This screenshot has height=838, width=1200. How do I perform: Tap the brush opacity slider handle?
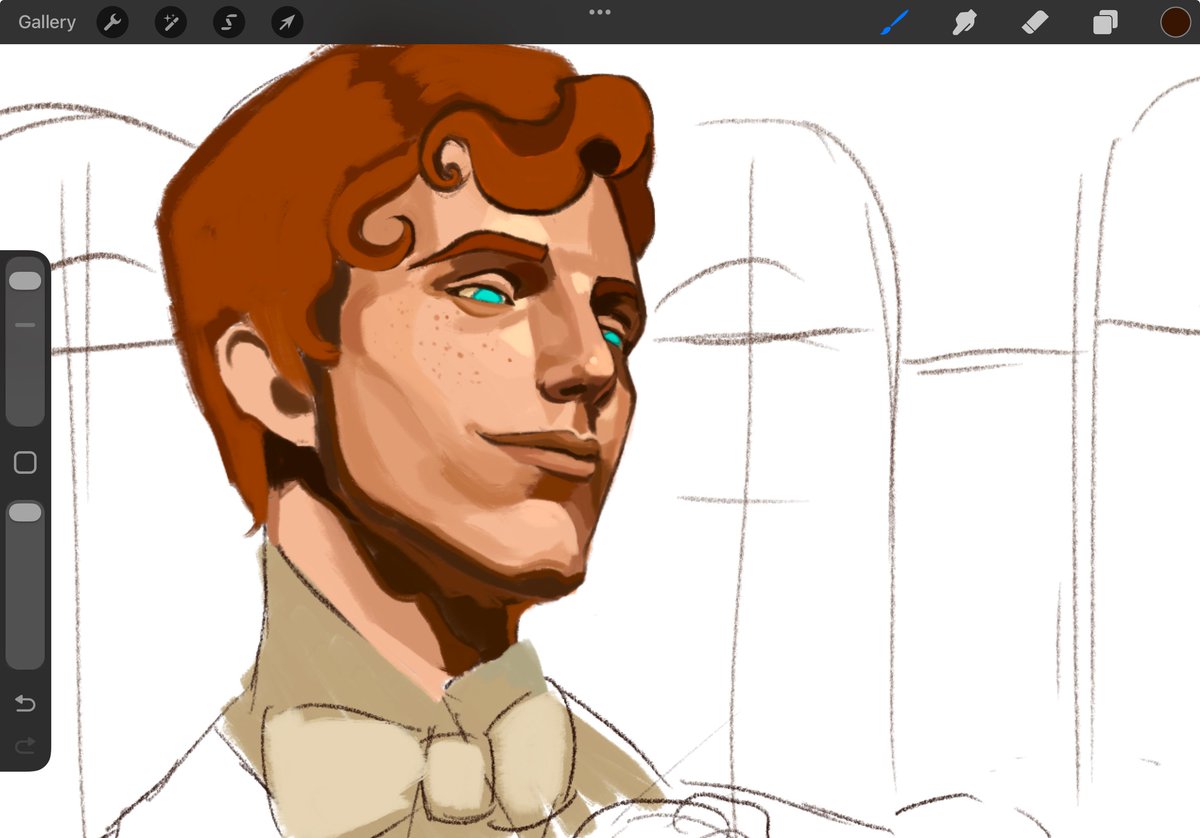tap(25, 512)
